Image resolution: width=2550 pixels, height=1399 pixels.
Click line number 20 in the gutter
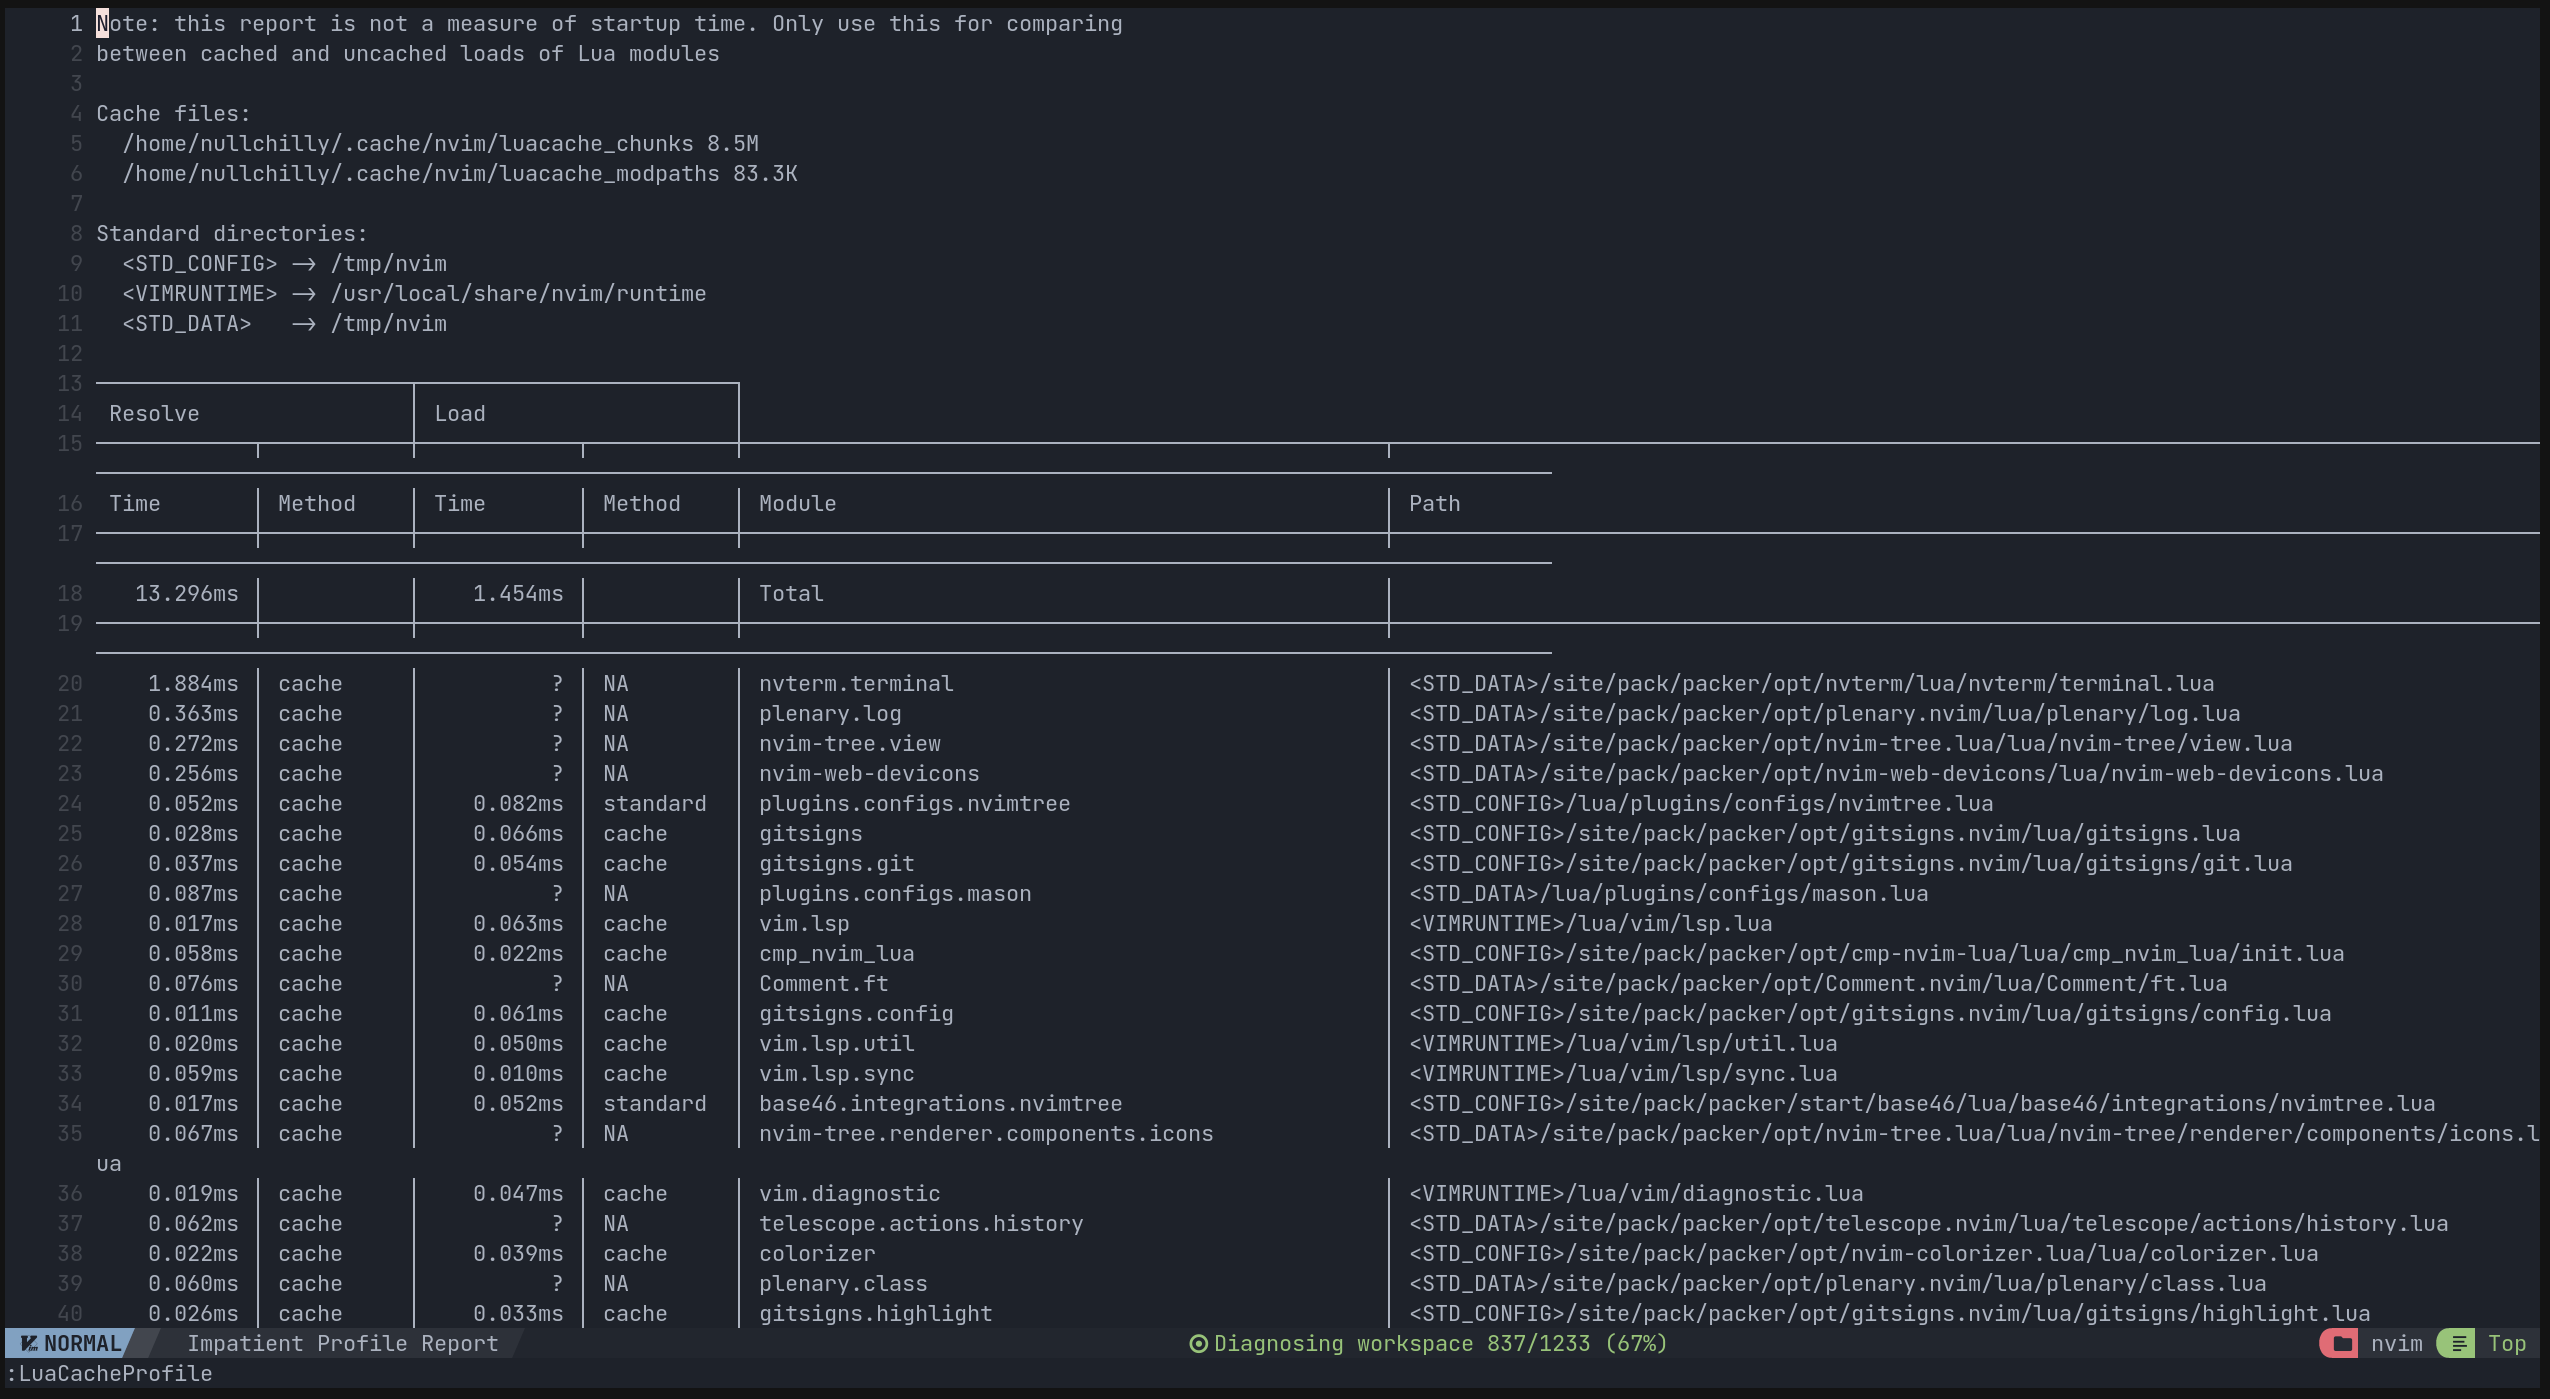click(x=70, y=683)
